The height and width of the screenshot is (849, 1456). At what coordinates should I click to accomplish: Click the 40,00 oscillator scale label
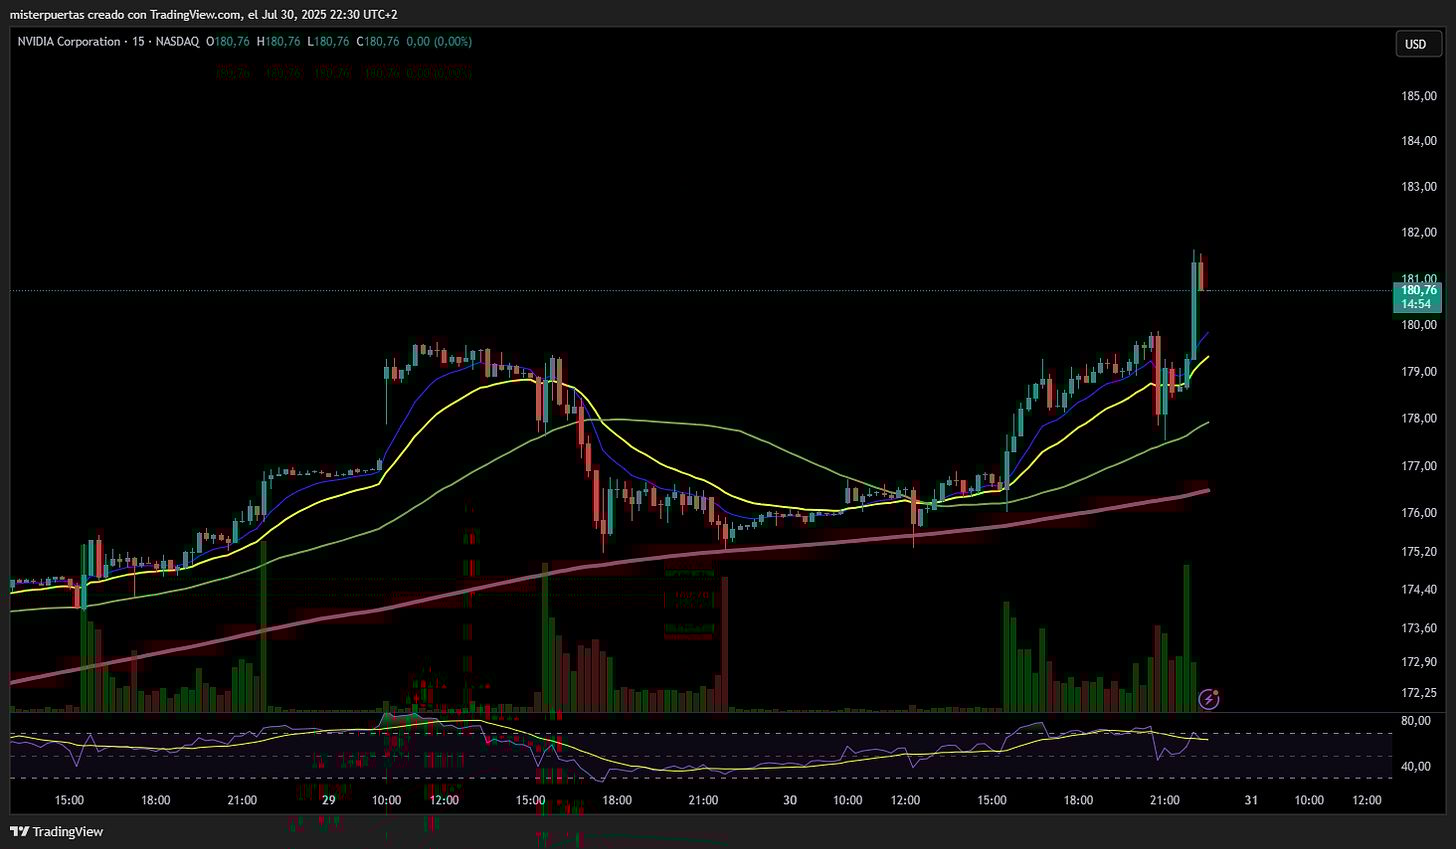tap(1416, 767)
